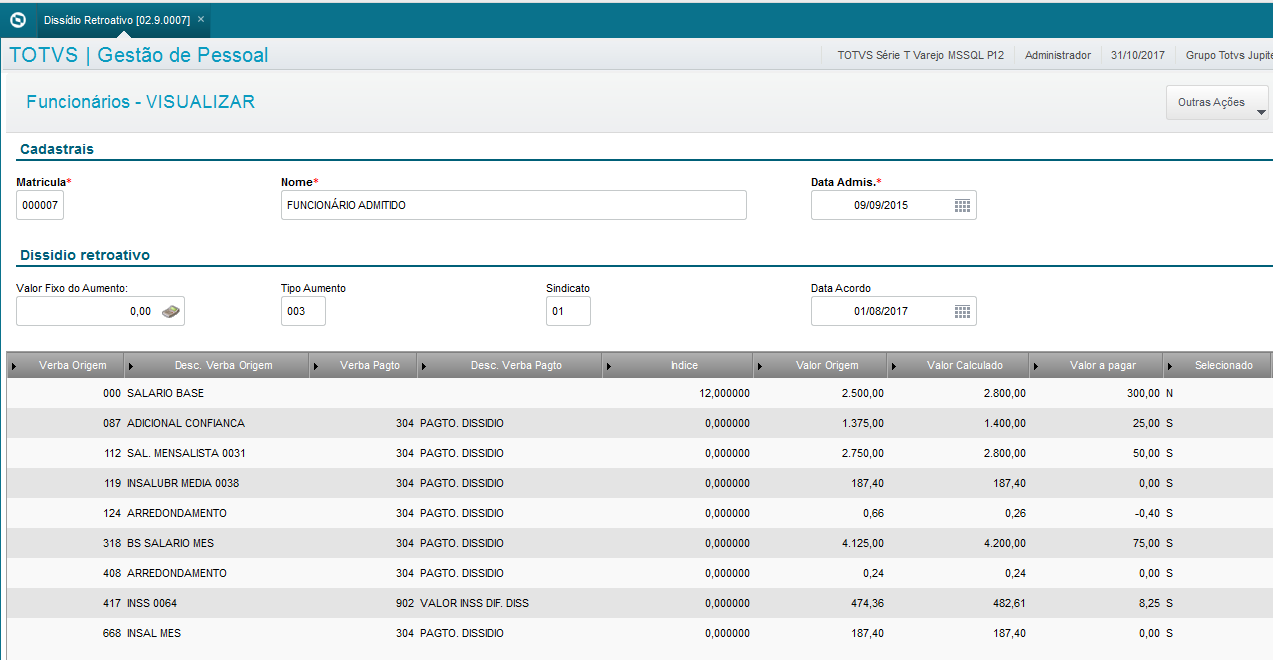Click arrow marker on Valor a pagar header
This screenshot has height=660, width=1273.
click(1037, 366)
